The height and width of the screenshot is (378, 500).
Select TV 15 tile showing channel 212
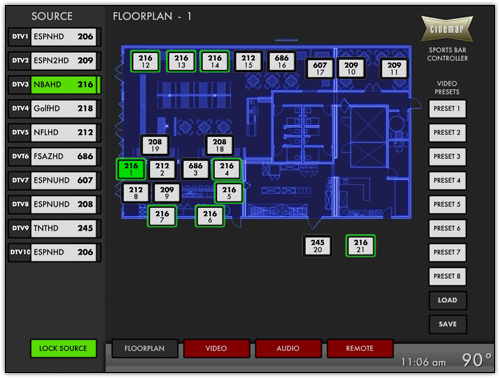248,61
